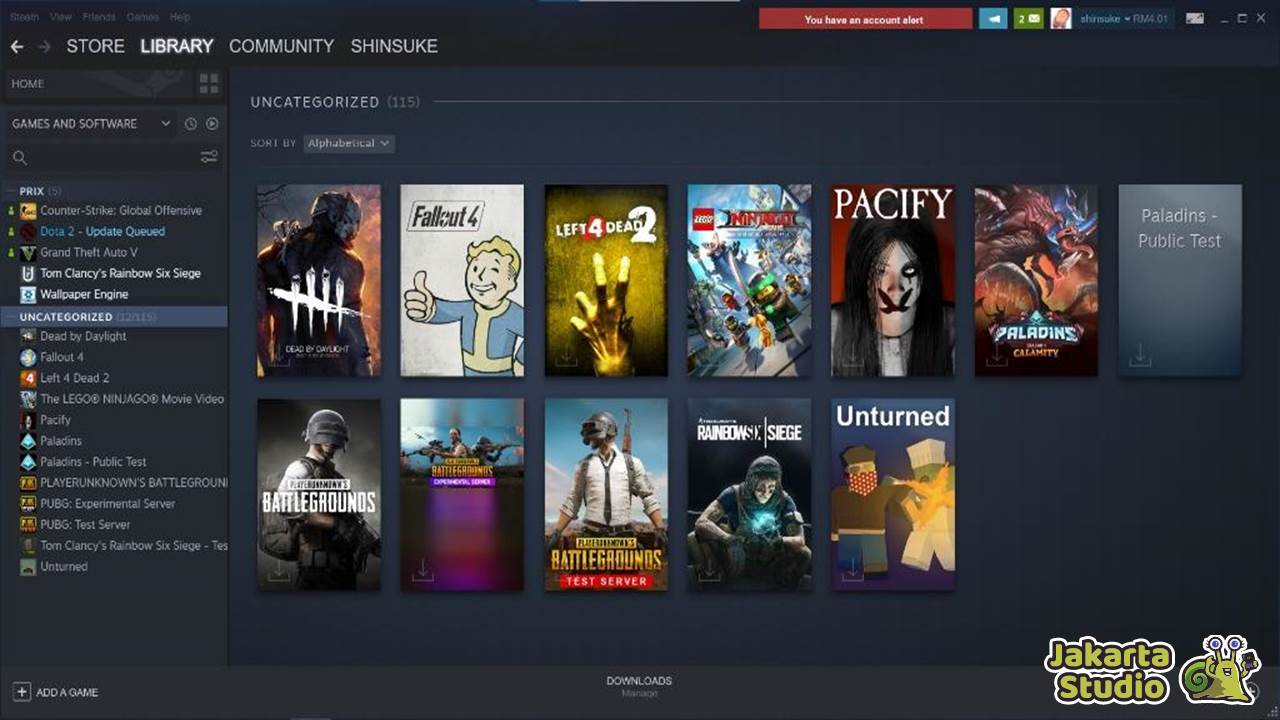Open the Pacify game cover
1280x720 pixels.
(893, 281)
